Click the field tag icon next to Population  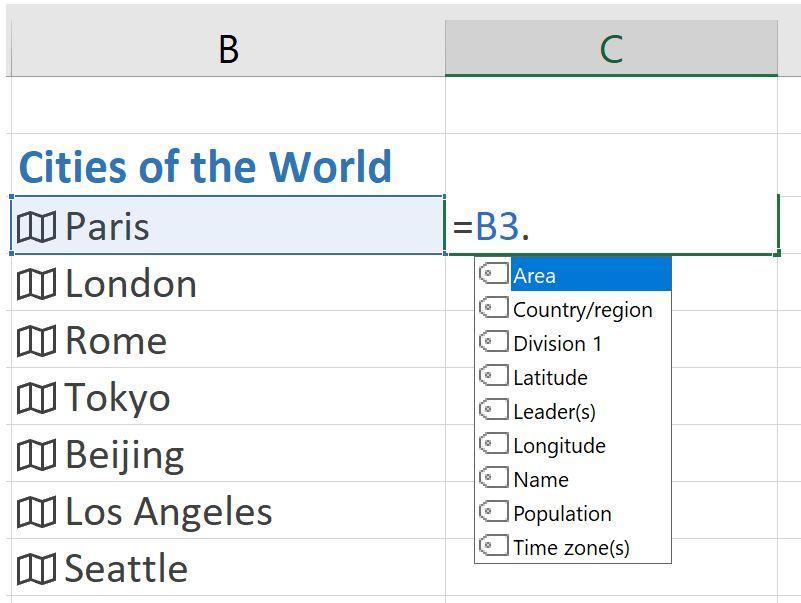(x=494, y=512)
